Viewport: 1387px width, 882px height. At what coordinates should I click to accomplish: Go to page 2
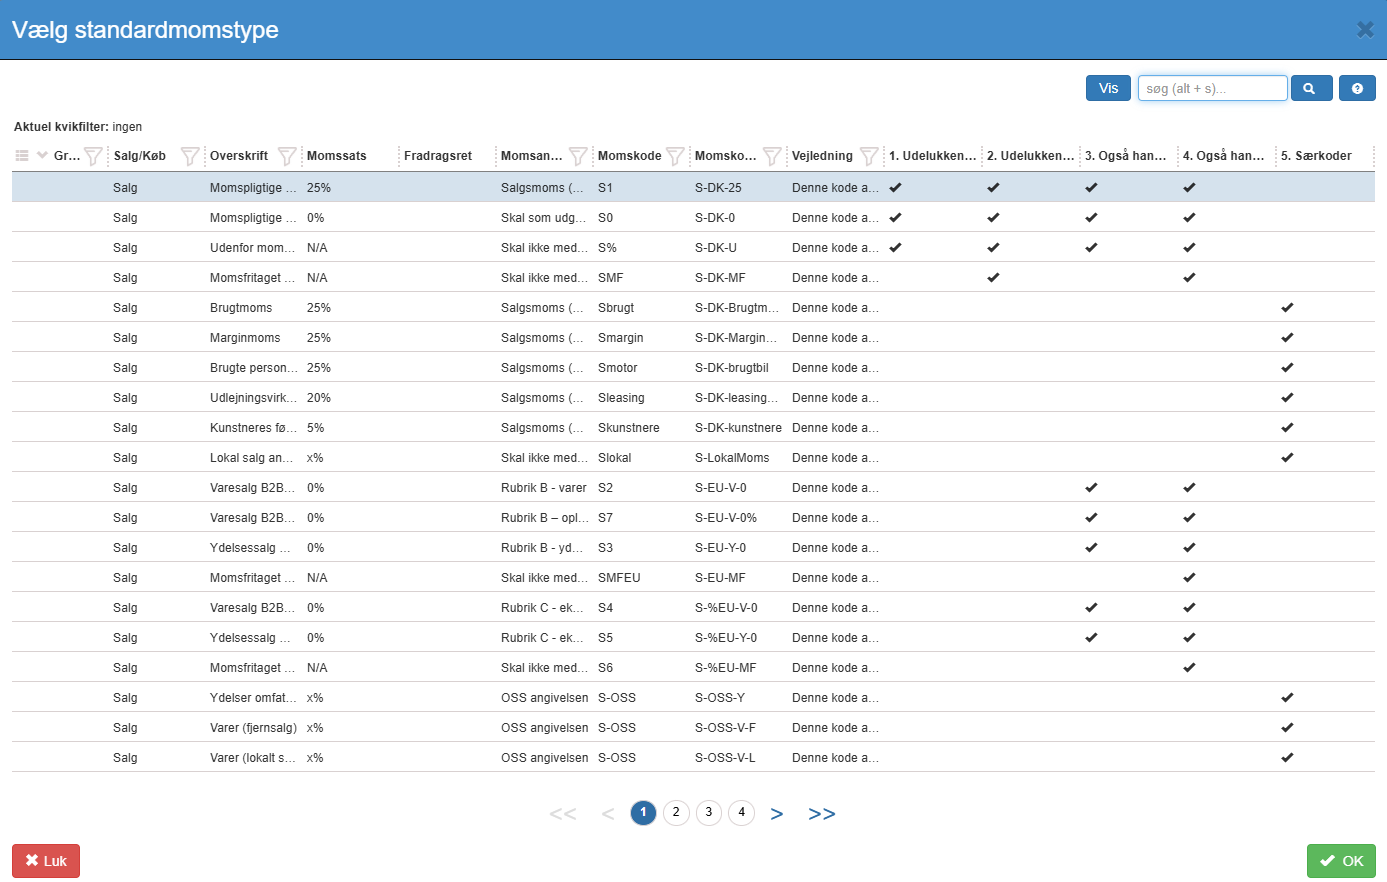(x=676, y=812)
